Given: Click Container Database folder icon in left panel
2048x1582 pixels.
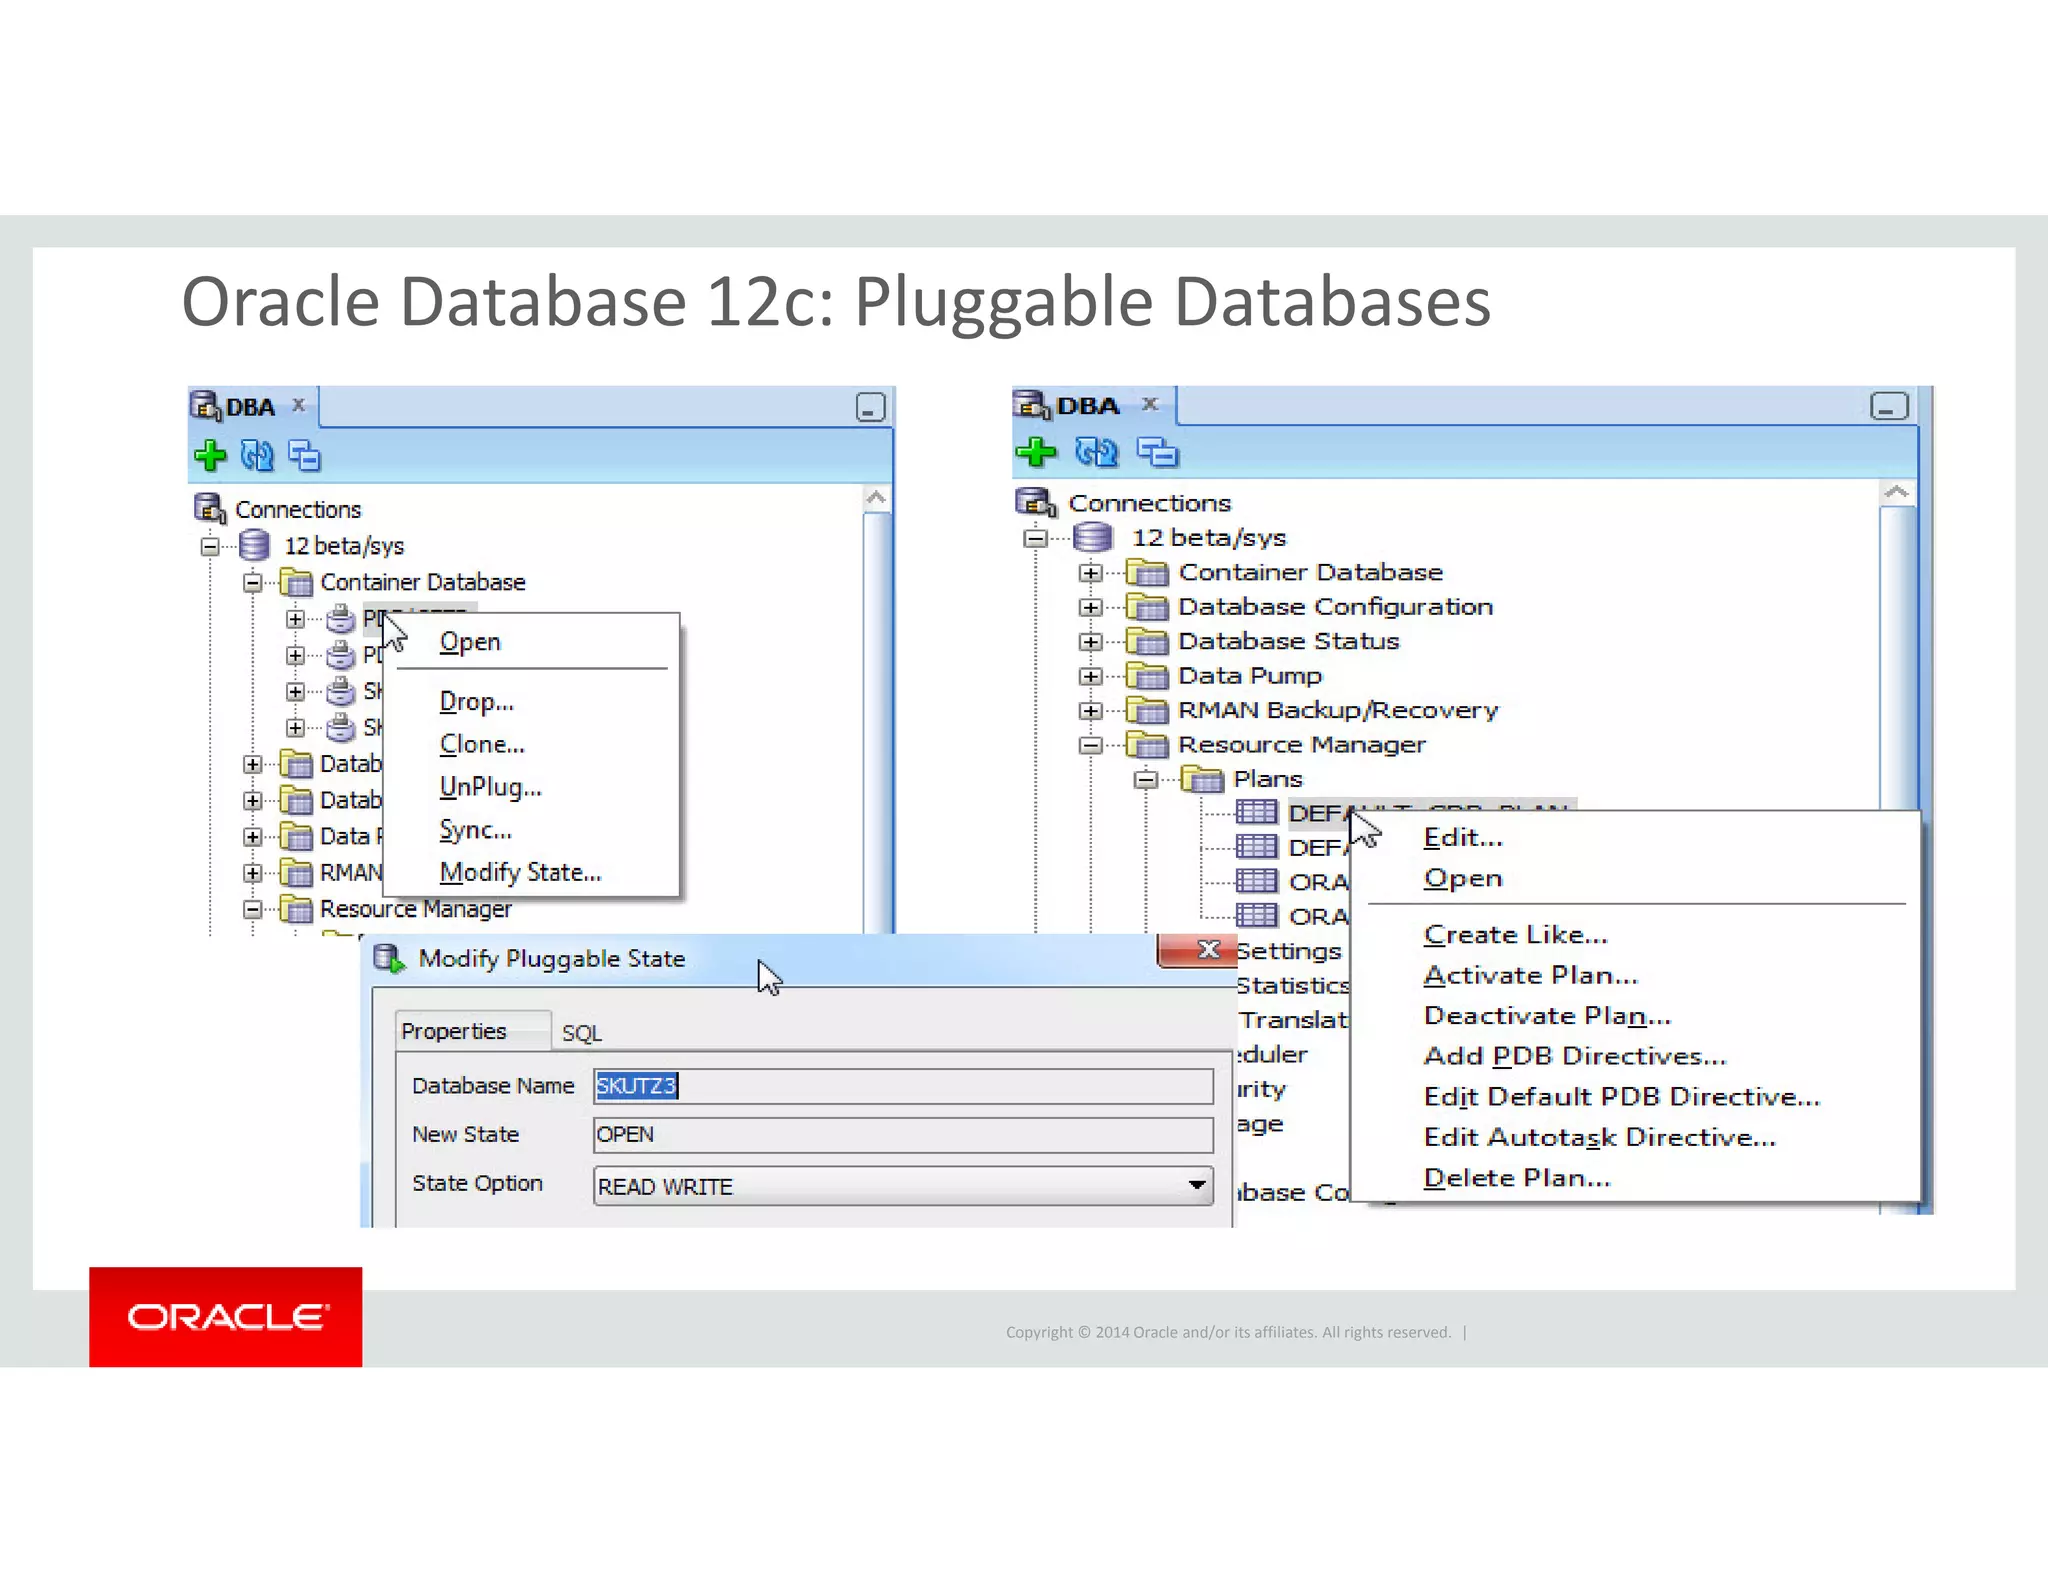Looking at the screenshot, I should tap(296, 581).
